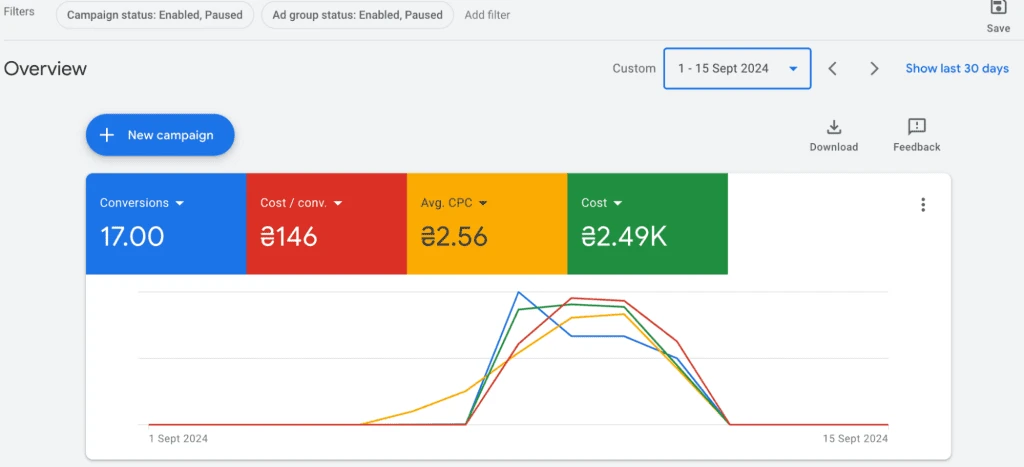Open the 1 - 15 Sept 2024 date range dropdown
1024x467 pixels.
click(737, 69)
